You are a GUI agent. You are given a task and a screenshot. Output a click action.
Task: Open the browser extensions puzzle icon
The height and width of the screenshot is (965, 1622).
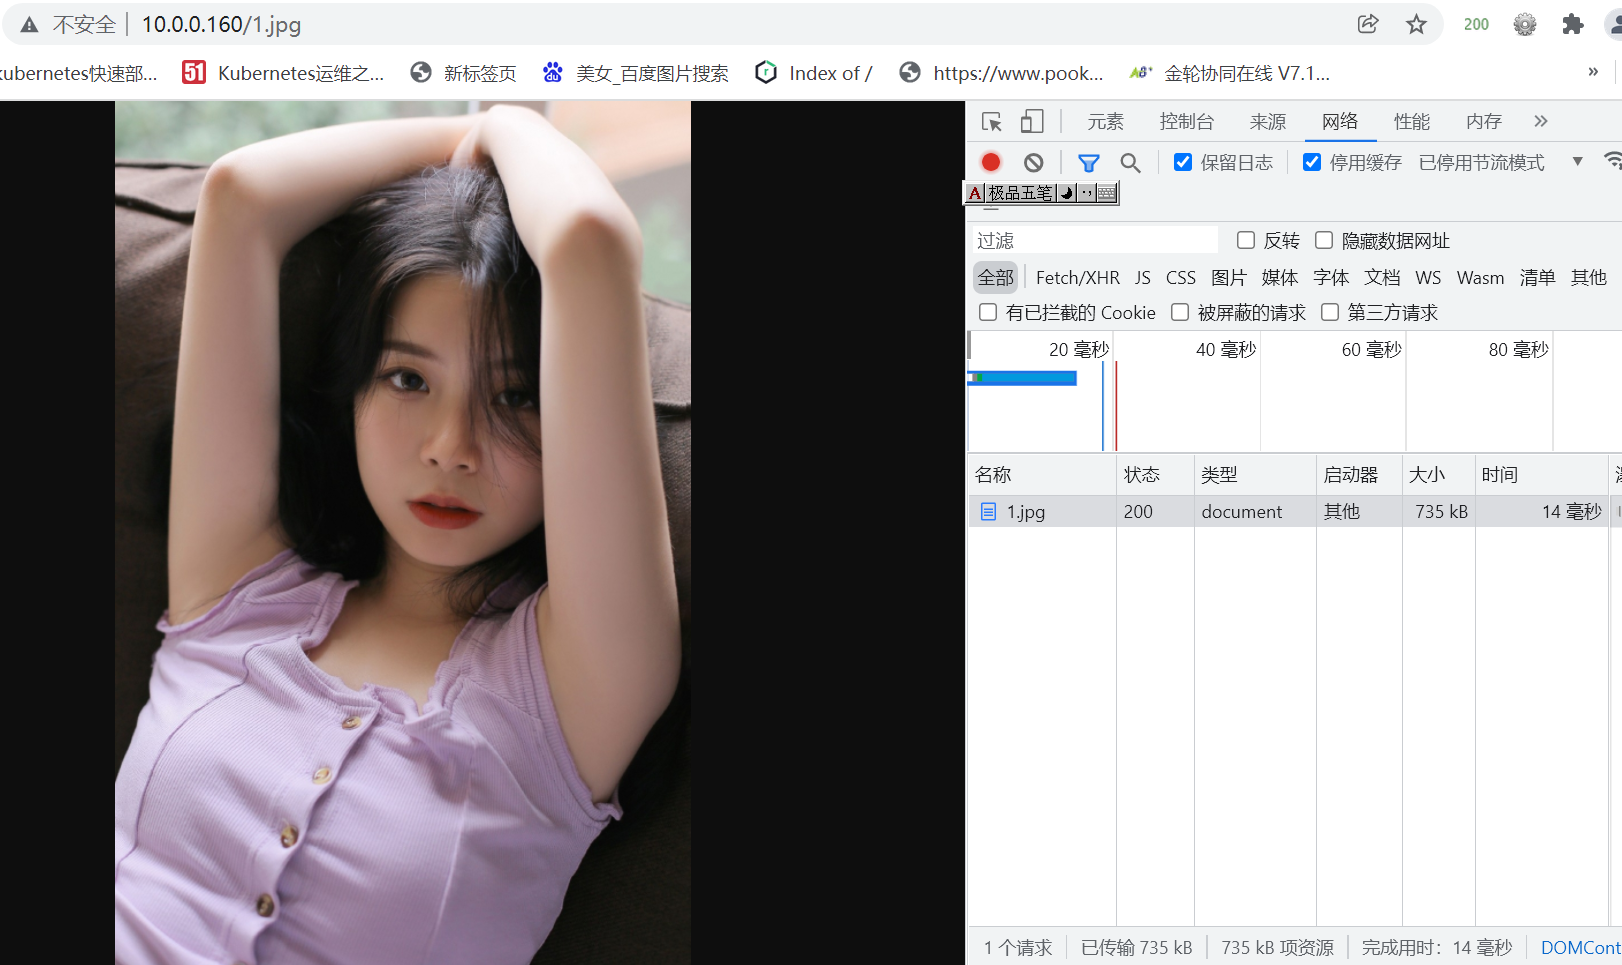click(1572, 24)
